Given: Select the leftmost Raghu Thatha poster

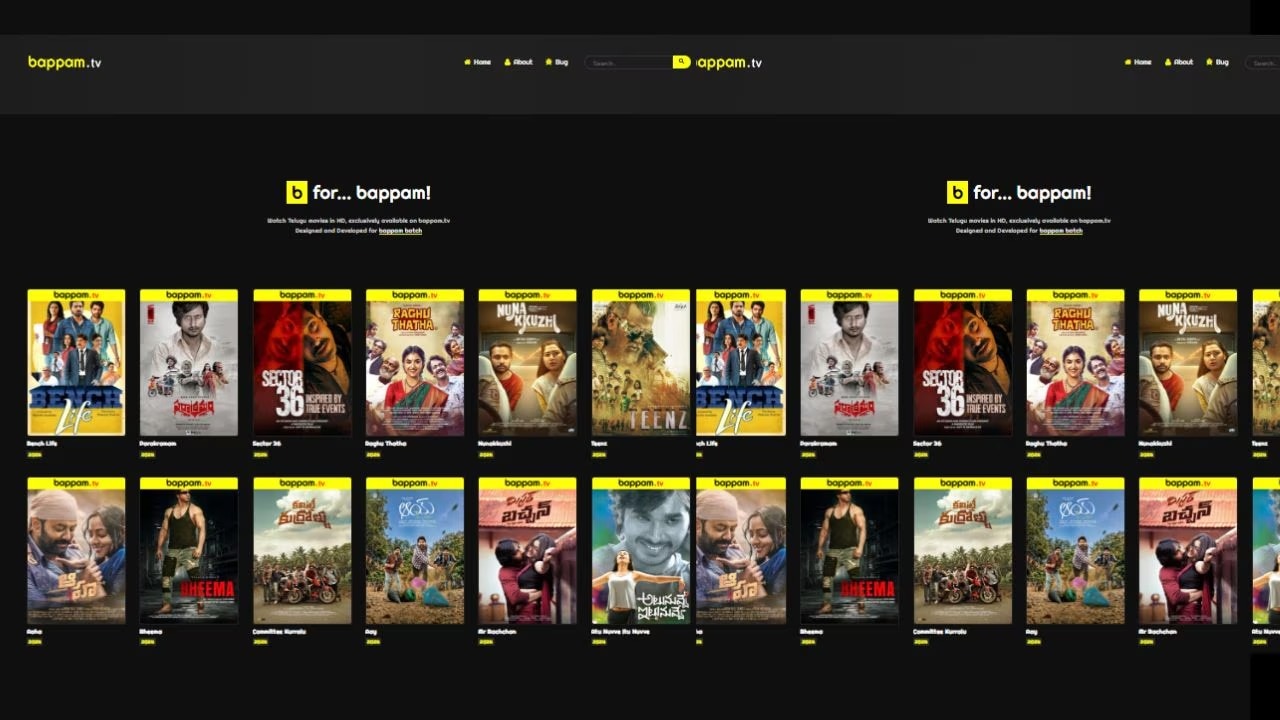Looking at the screenshot, I should coord(415,363).
